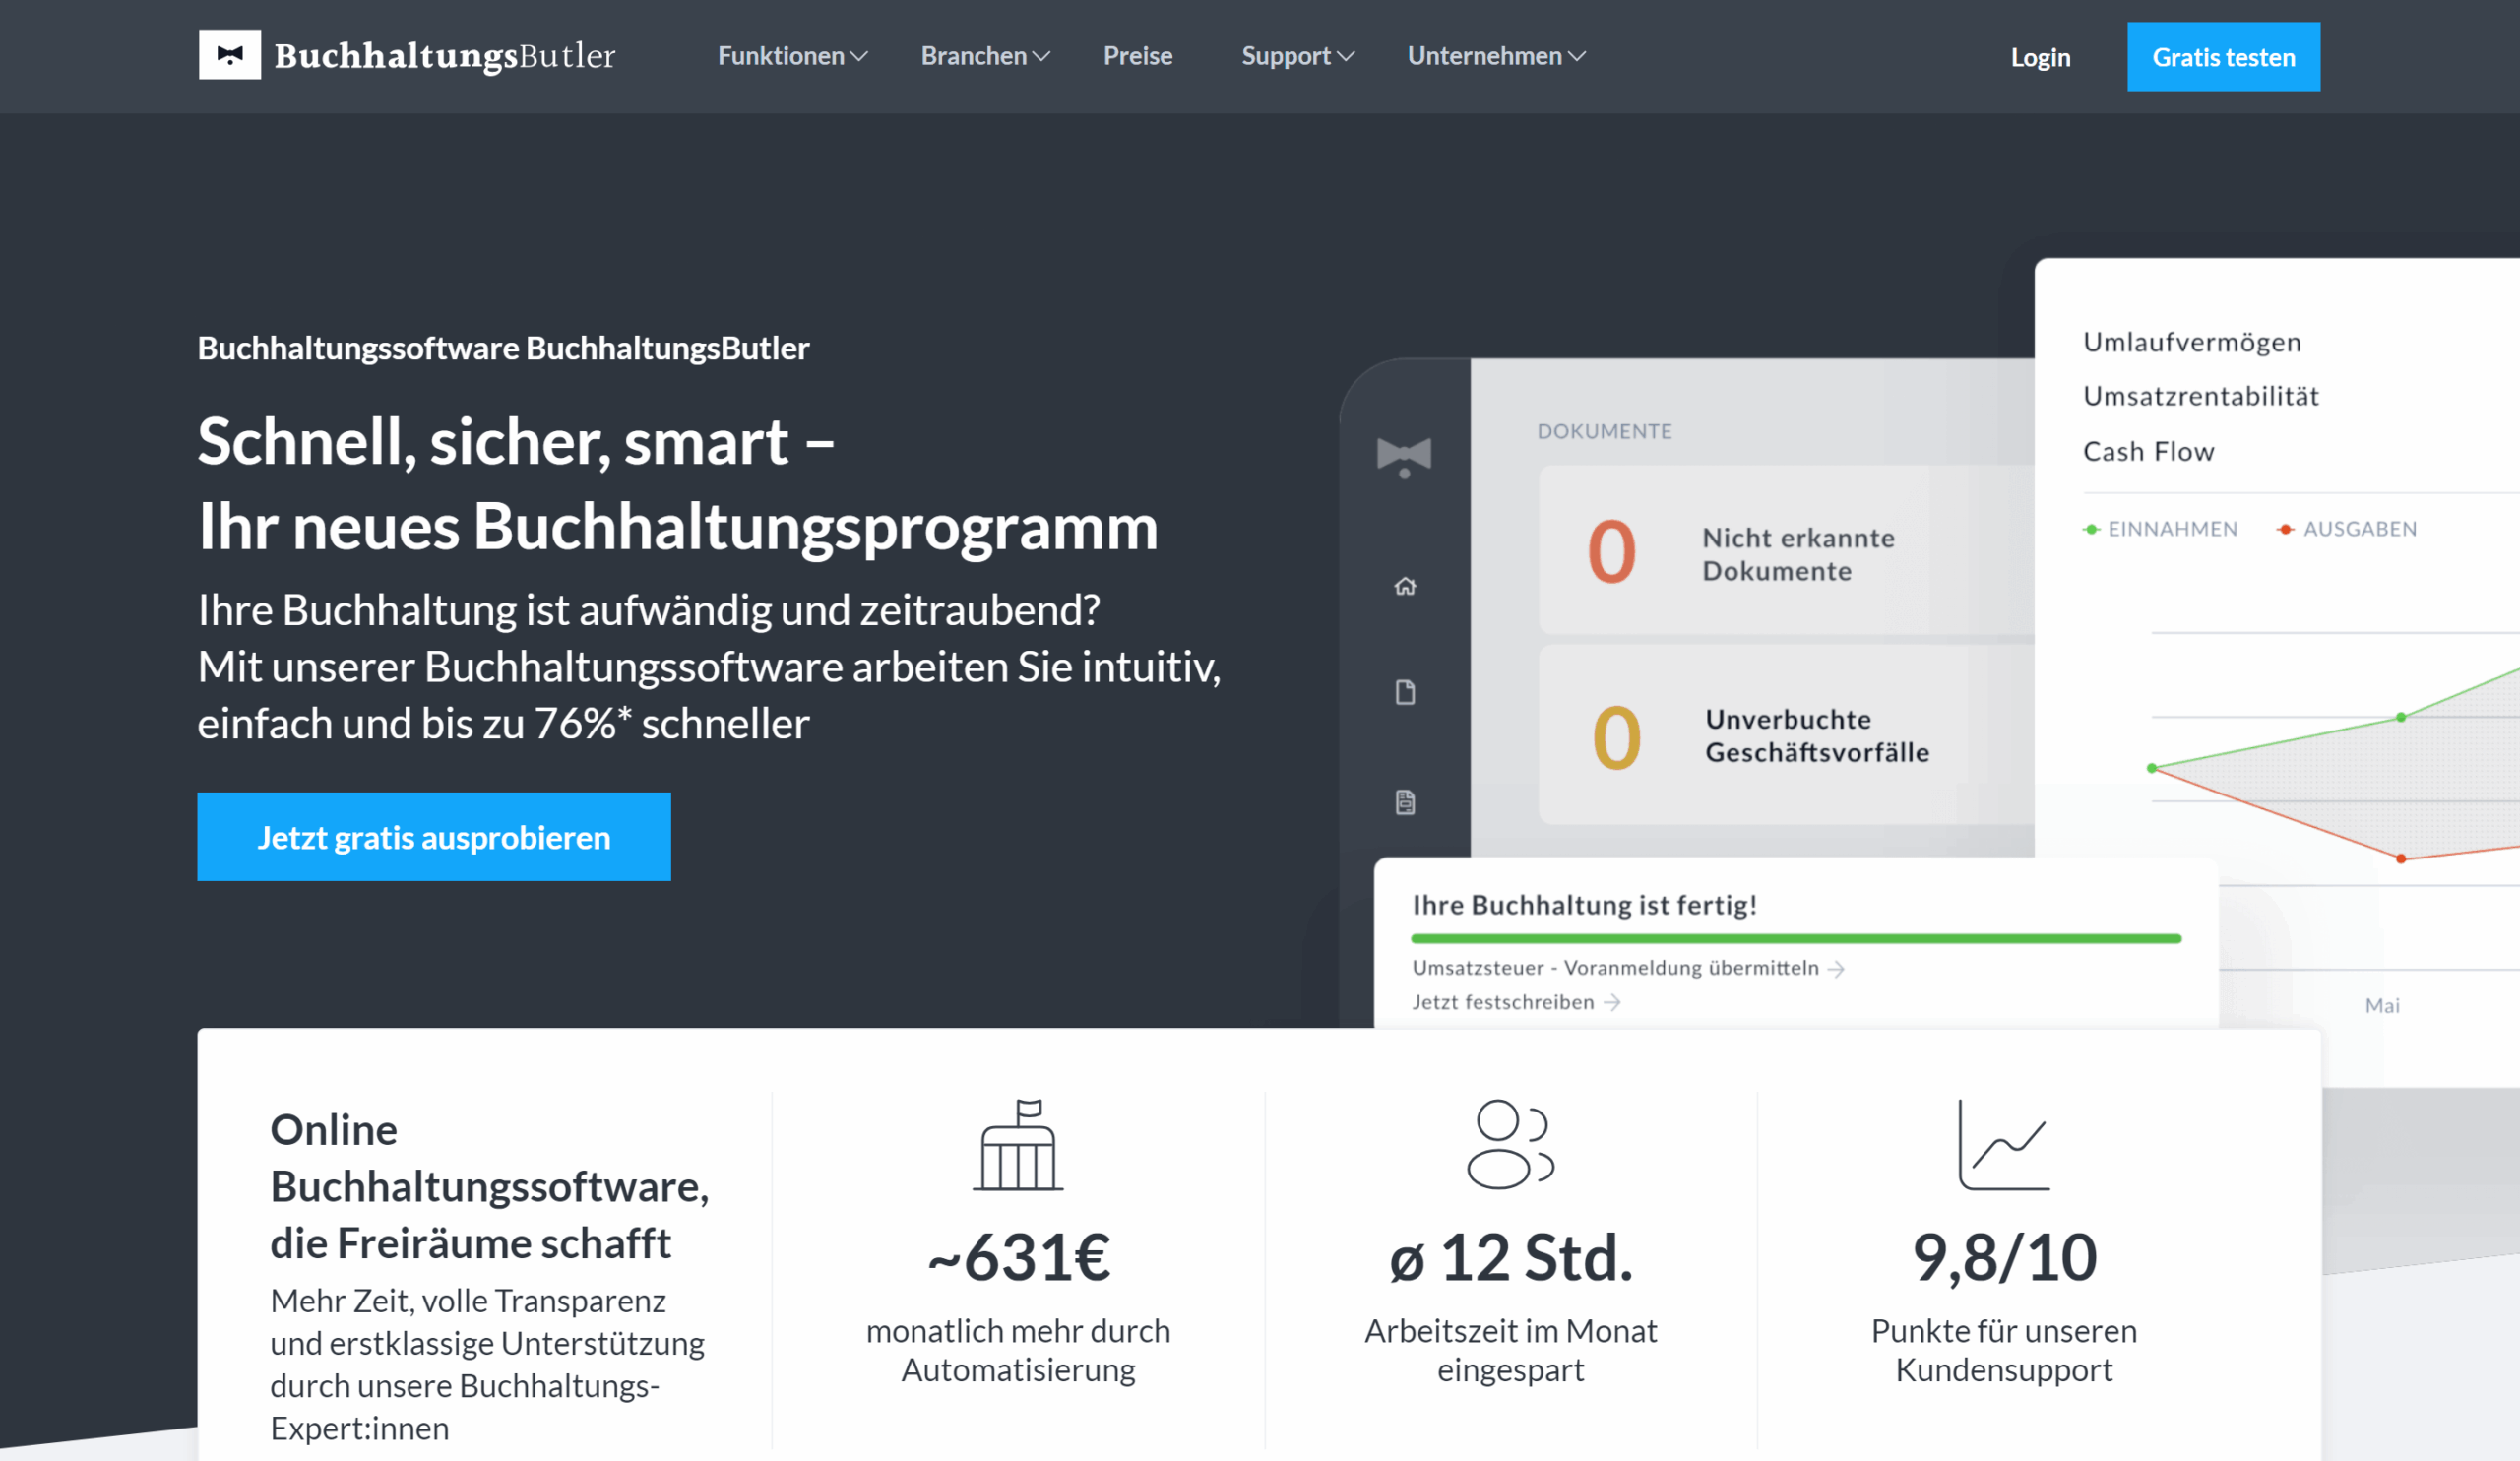The height and width of the screenshot is (1461, 2520).
Task: Select the Cash Flow chart option
Action: tap(2148, 452)
